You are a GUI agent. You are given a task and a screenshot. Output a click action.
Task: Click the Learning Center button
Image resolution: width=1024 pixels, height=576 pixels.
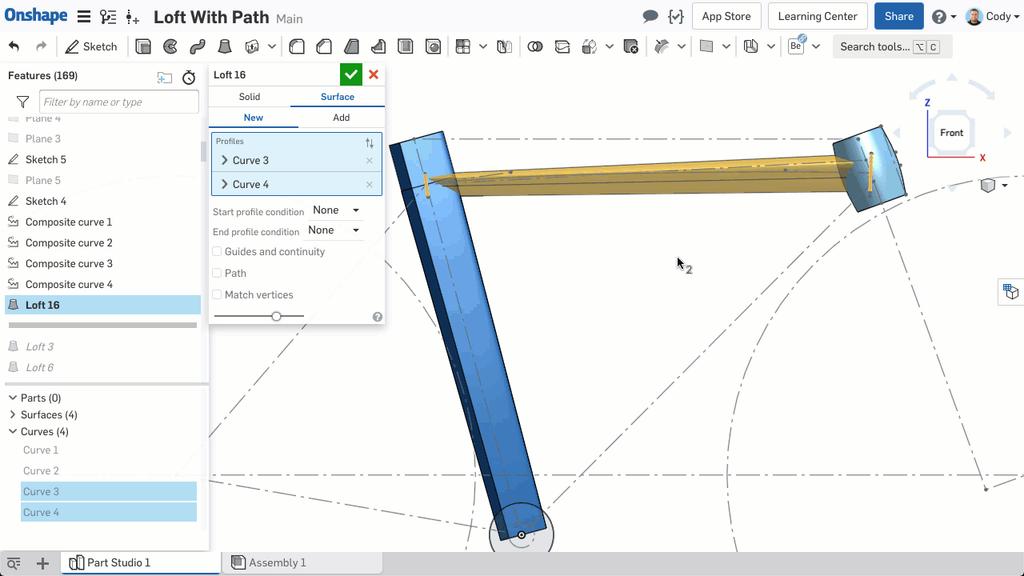point(817,16)
